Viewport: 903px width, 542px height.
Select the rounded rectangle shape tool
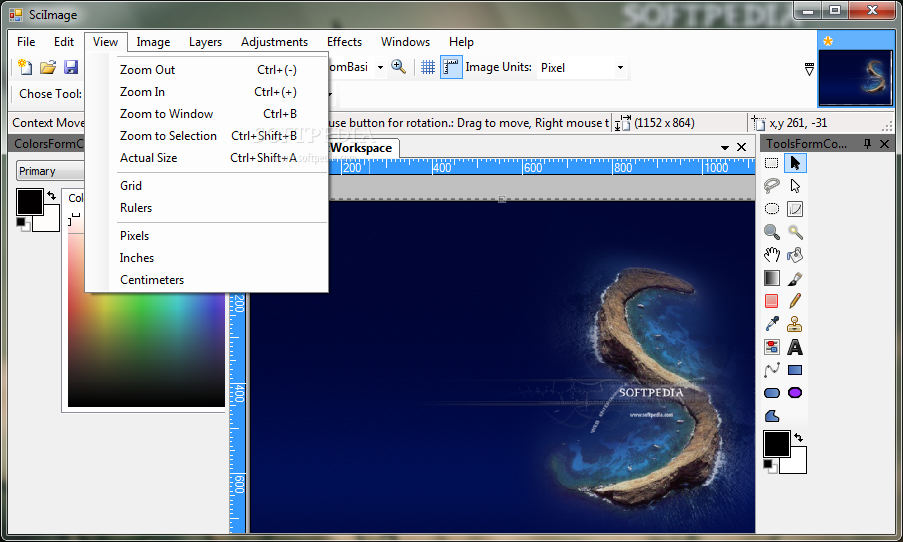coord(772,393)
